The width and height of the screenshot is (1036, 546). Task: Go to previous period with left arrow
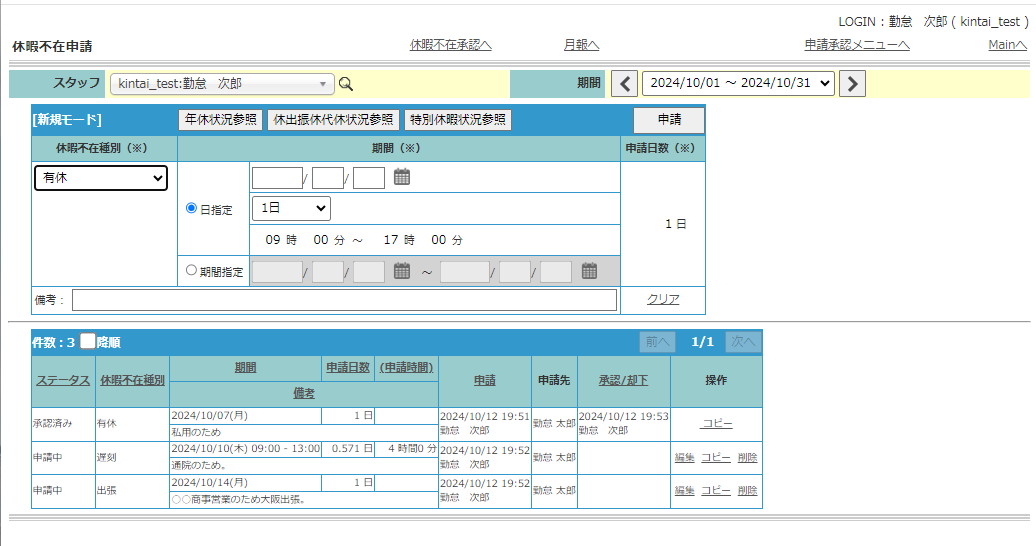624,84
